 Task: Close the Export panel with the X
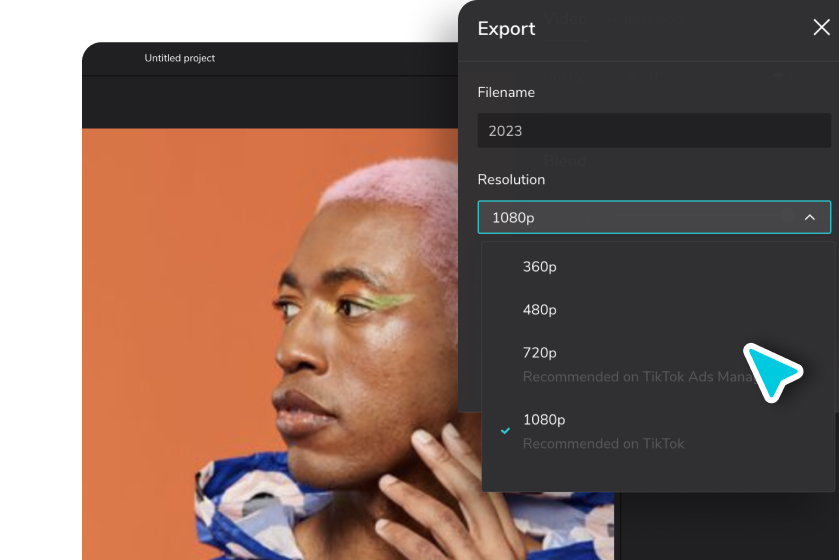pyautogui.click(x=821, y=28)
